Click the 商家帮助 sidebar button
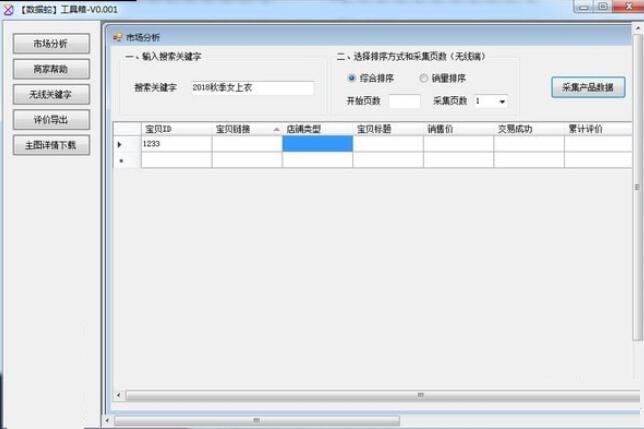This screenshot has width=644, height=429. pyautogui.click(x=51, y=69)
